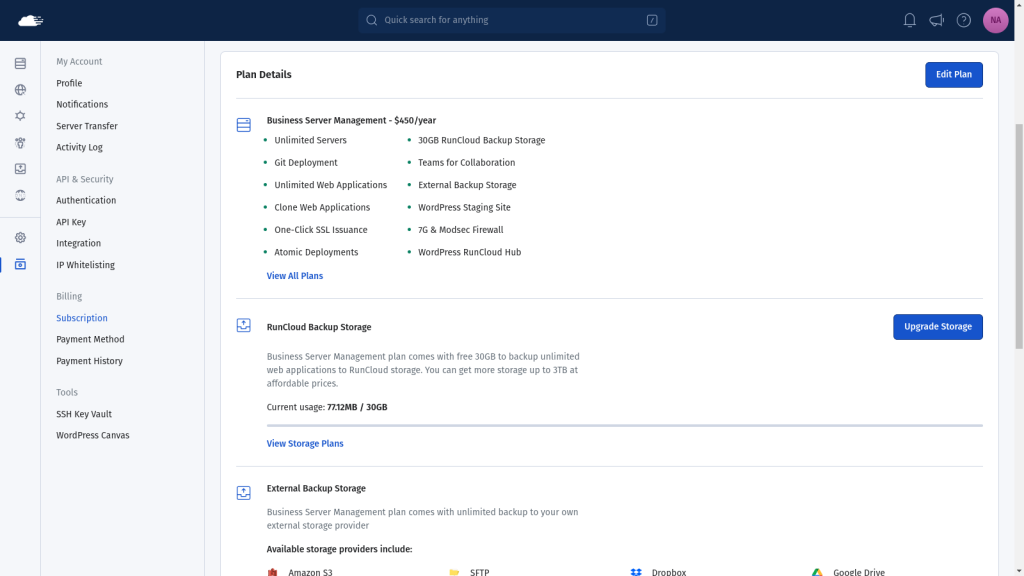Click the globe icon in left rail
1024x576 pixels.
[x=20, y=89]
